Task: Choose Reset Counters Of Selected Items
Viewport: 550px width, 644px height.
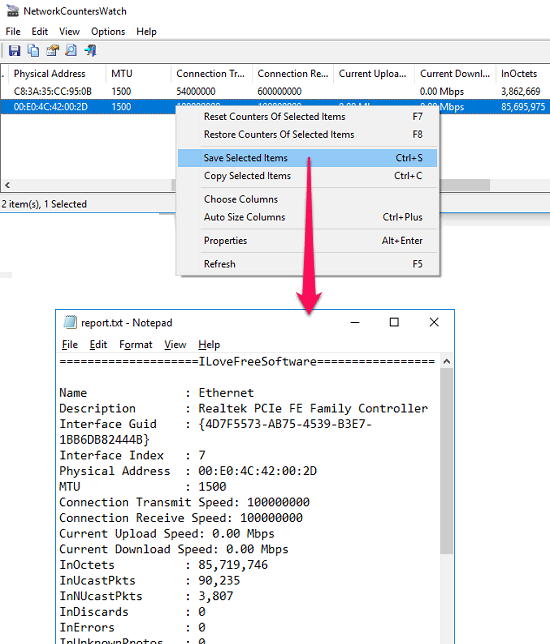Action: pyautogui.click(x=308, y=117)
